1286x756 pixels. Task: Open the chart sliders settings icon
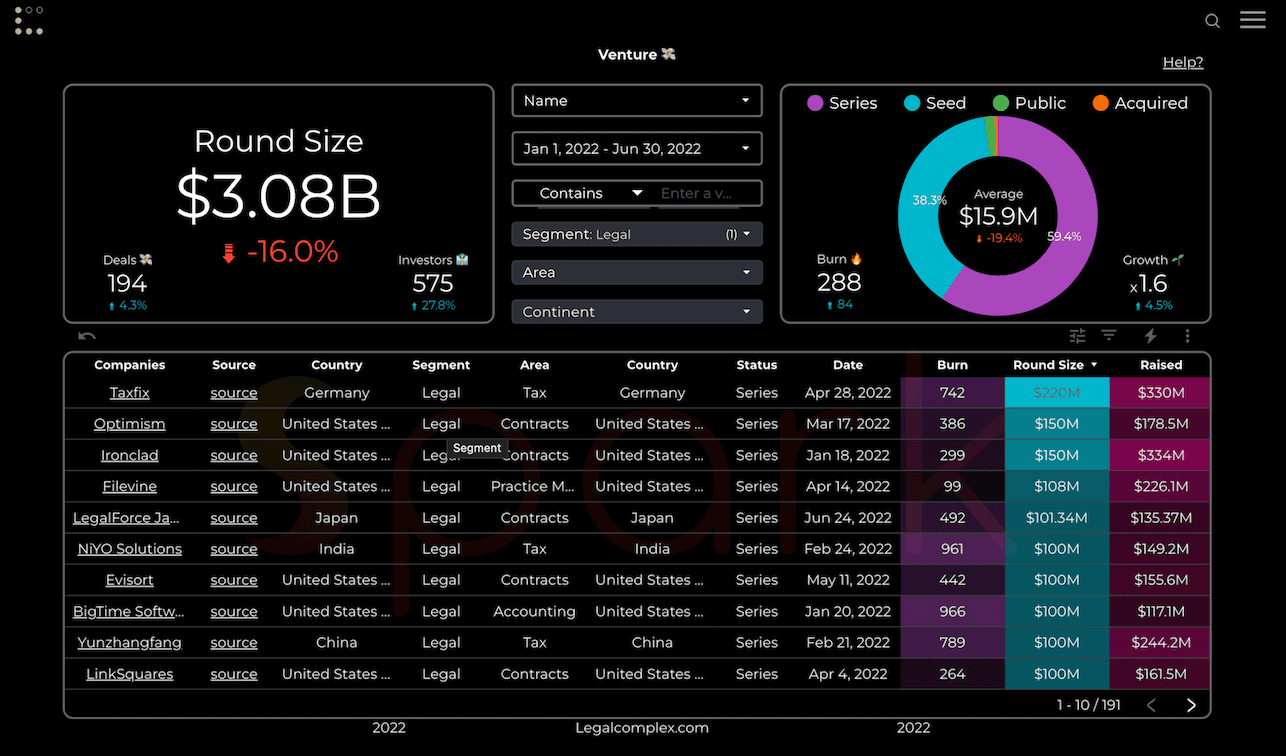(1077, 336)
